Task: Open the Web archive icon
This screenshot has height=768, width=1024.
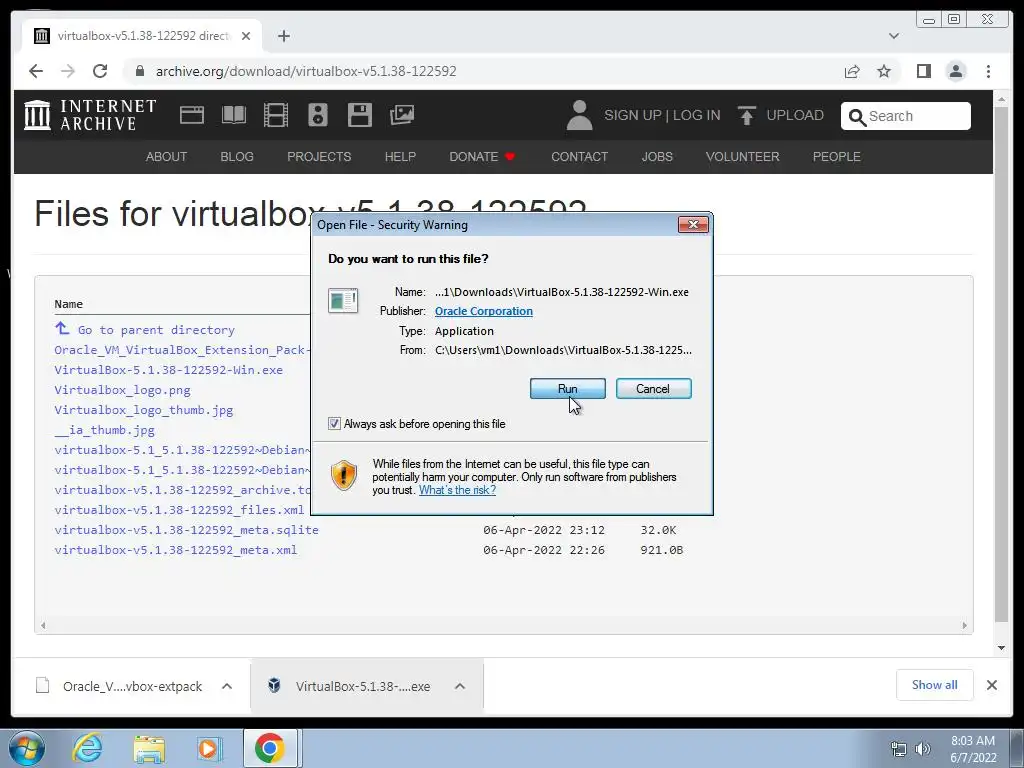Action: click(192, 115)
